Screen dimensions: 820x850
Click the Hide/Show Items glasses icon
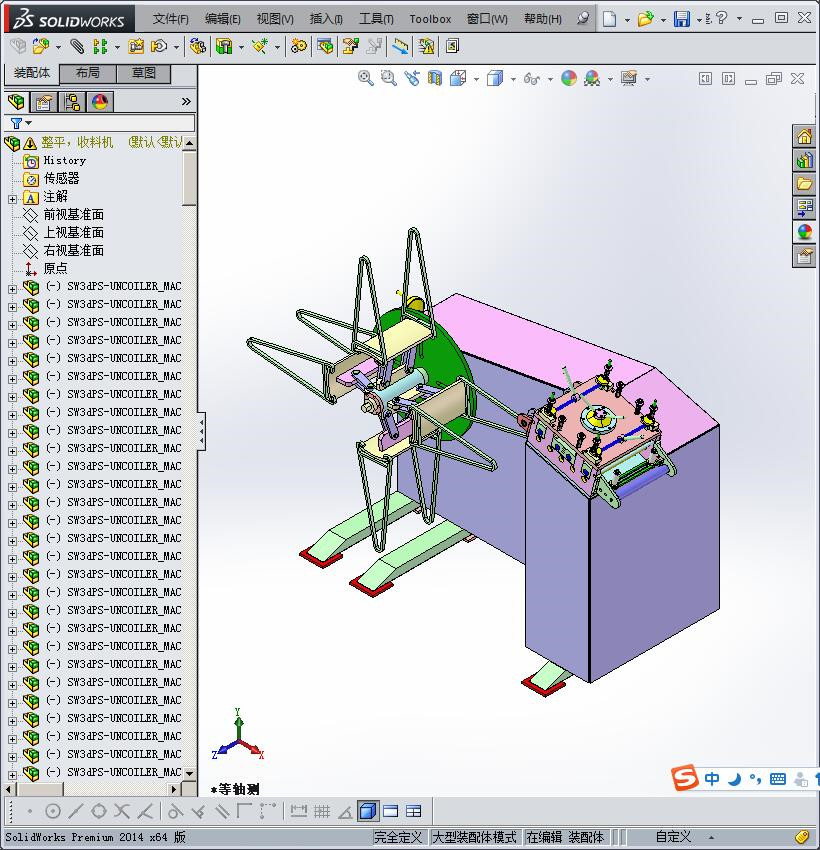tap(532, 79)
